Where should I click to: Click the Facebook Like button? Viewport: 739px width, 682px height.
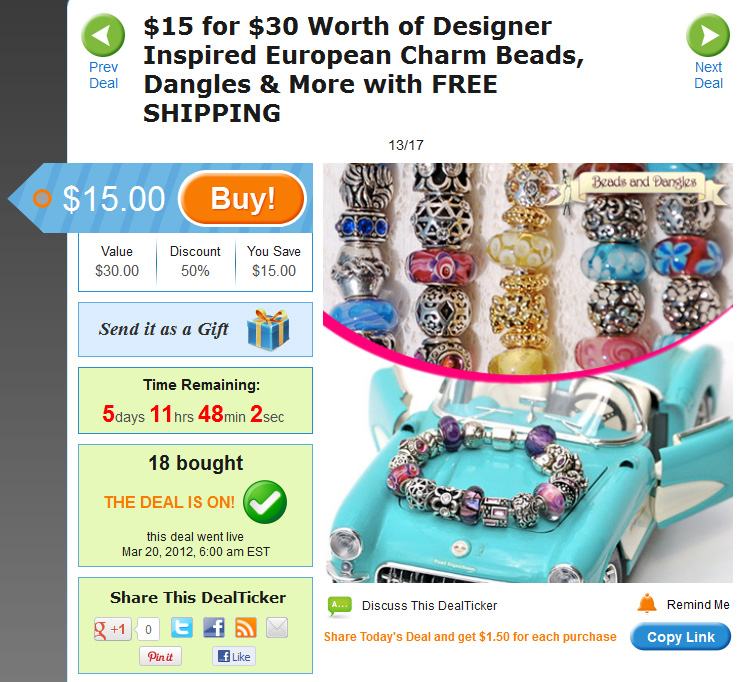tap(234, 656)
